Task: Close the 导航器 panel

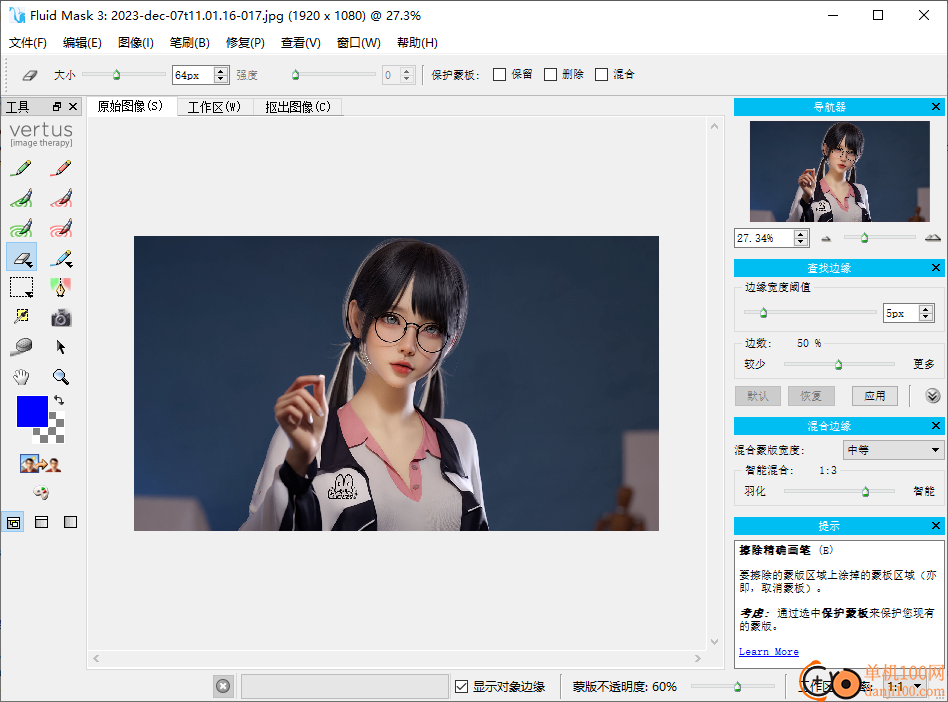Action: tap(936, 106)
